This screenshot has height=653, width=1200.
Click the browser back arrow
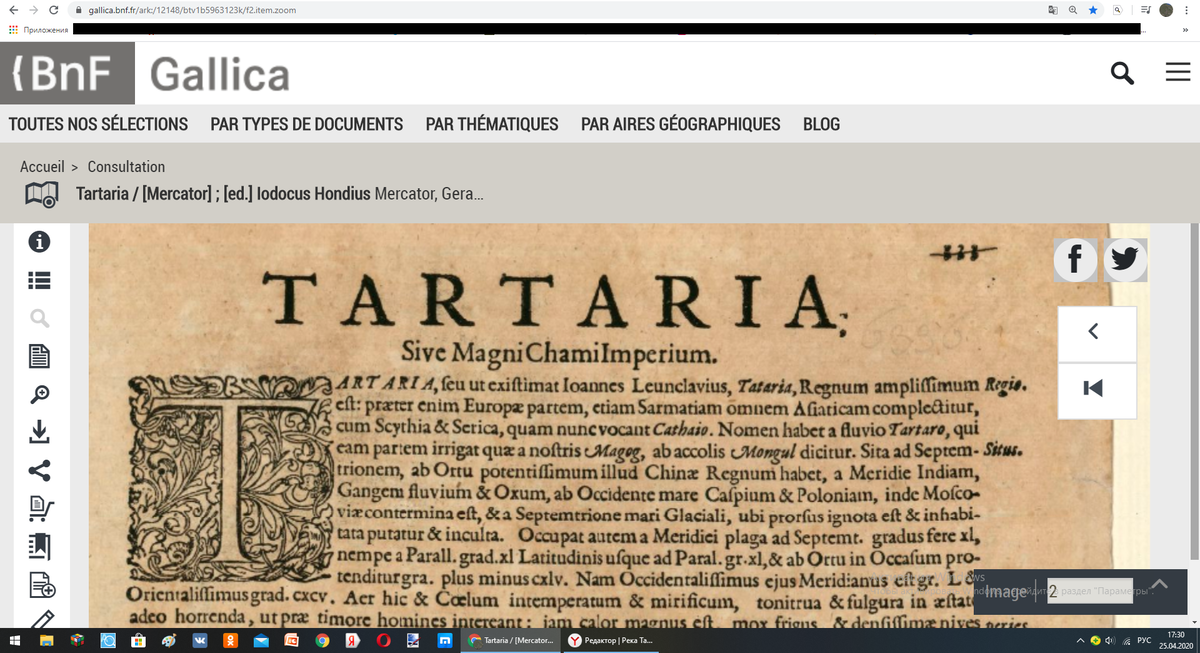[12, 9]
